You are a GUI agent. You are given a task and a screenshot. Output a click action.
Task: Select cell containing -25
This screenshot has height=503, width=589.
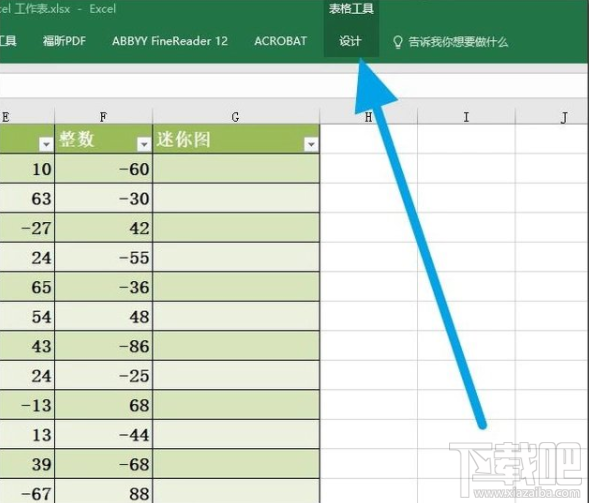pyautogui.click(x=104, y=376)
